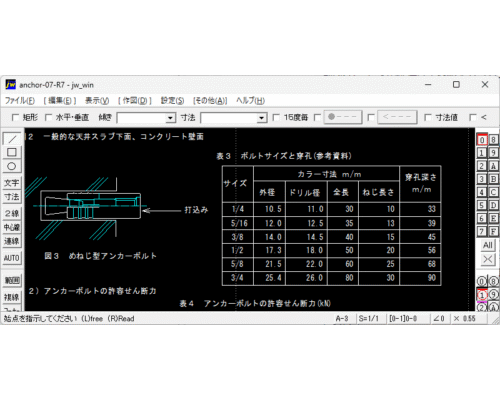
Task: Switch to layer 6
Action: click(482, 218)
